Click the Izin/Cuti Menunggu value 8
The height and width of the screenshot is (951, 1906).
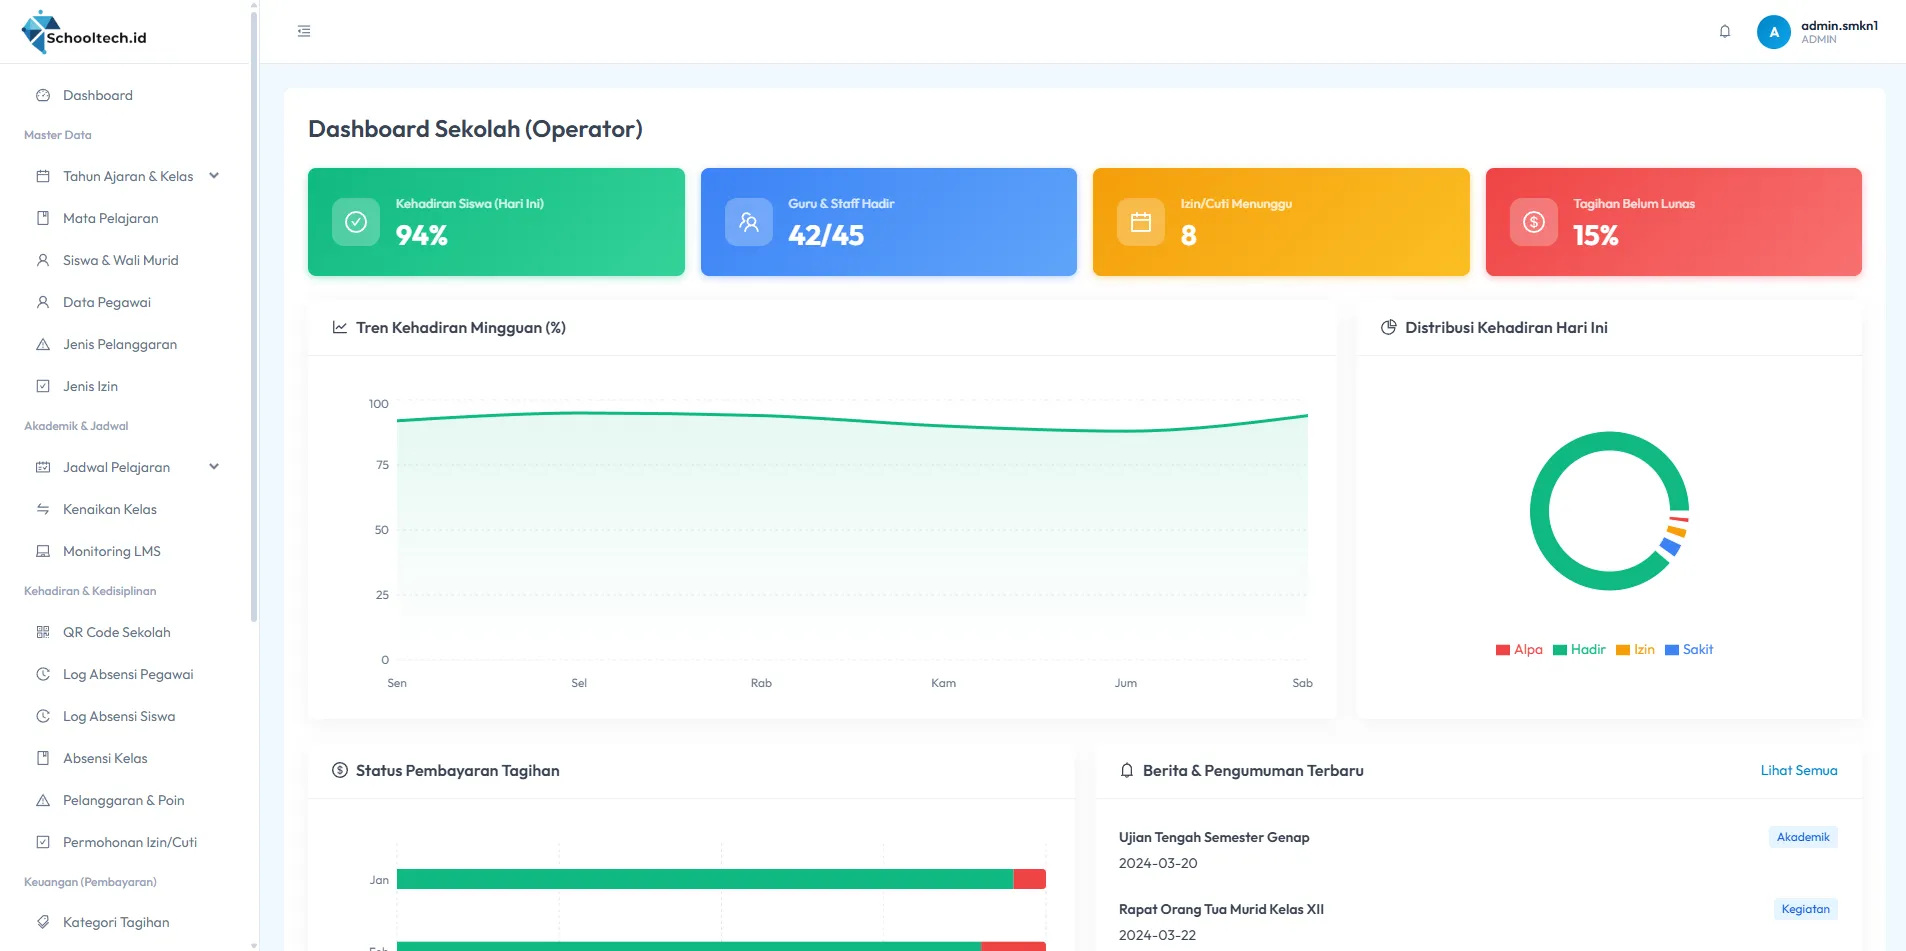pos(1188,236)
